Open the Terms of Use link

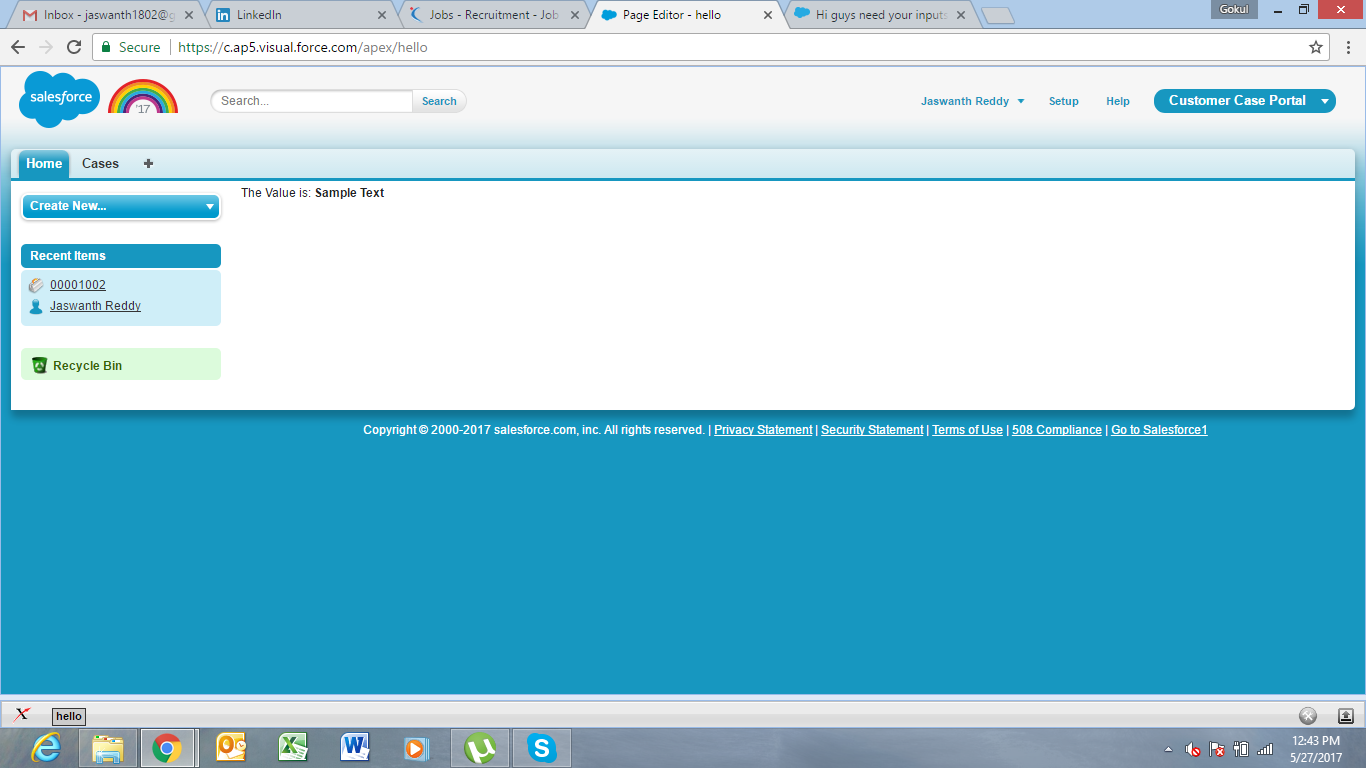[x=967, y=430]
